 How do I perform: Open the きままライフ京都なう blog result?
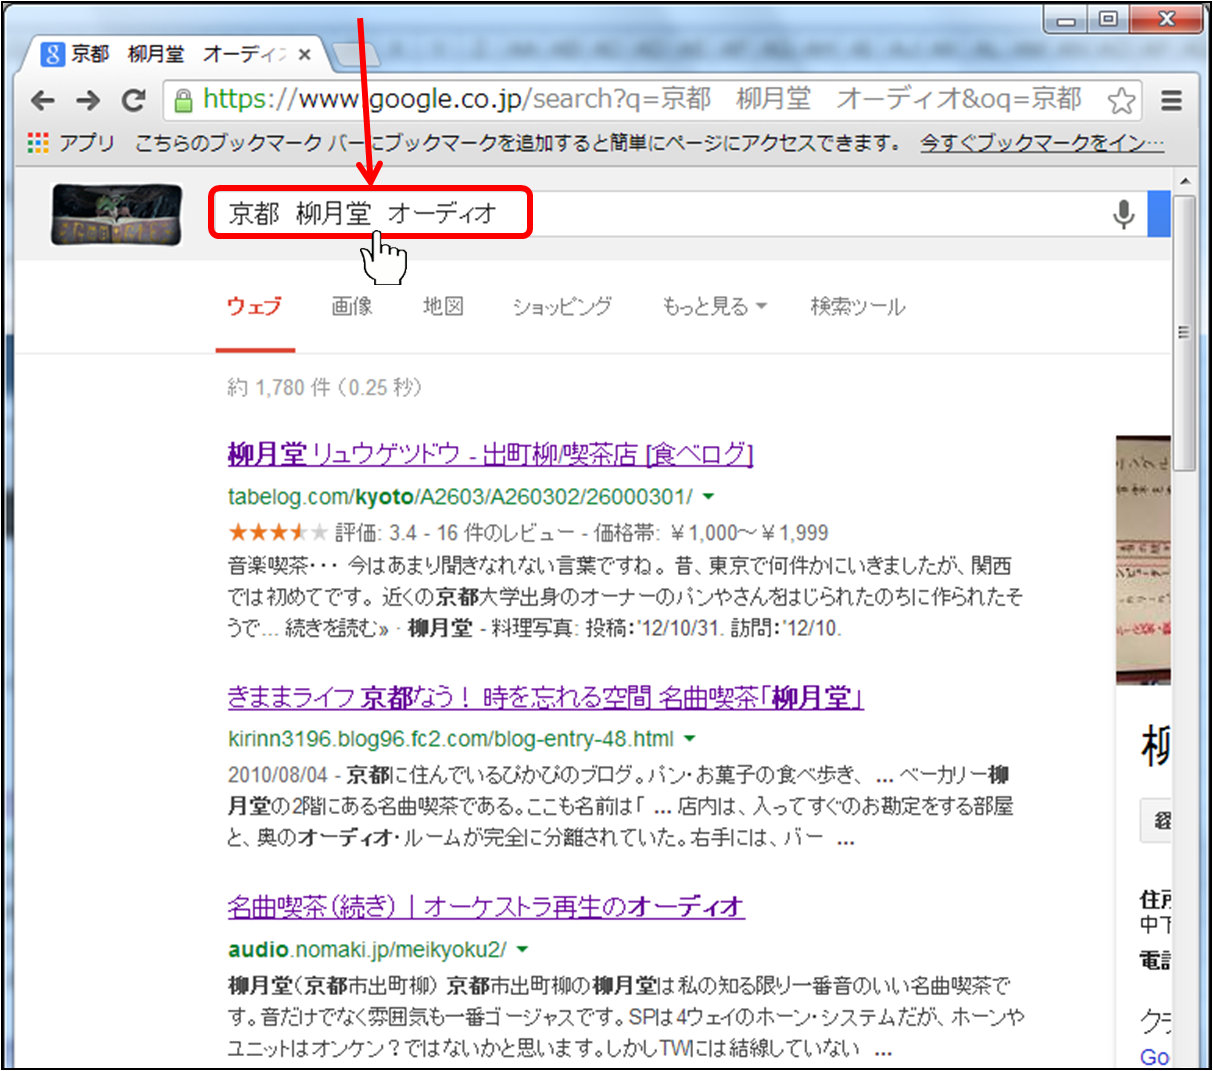[545, 698]
